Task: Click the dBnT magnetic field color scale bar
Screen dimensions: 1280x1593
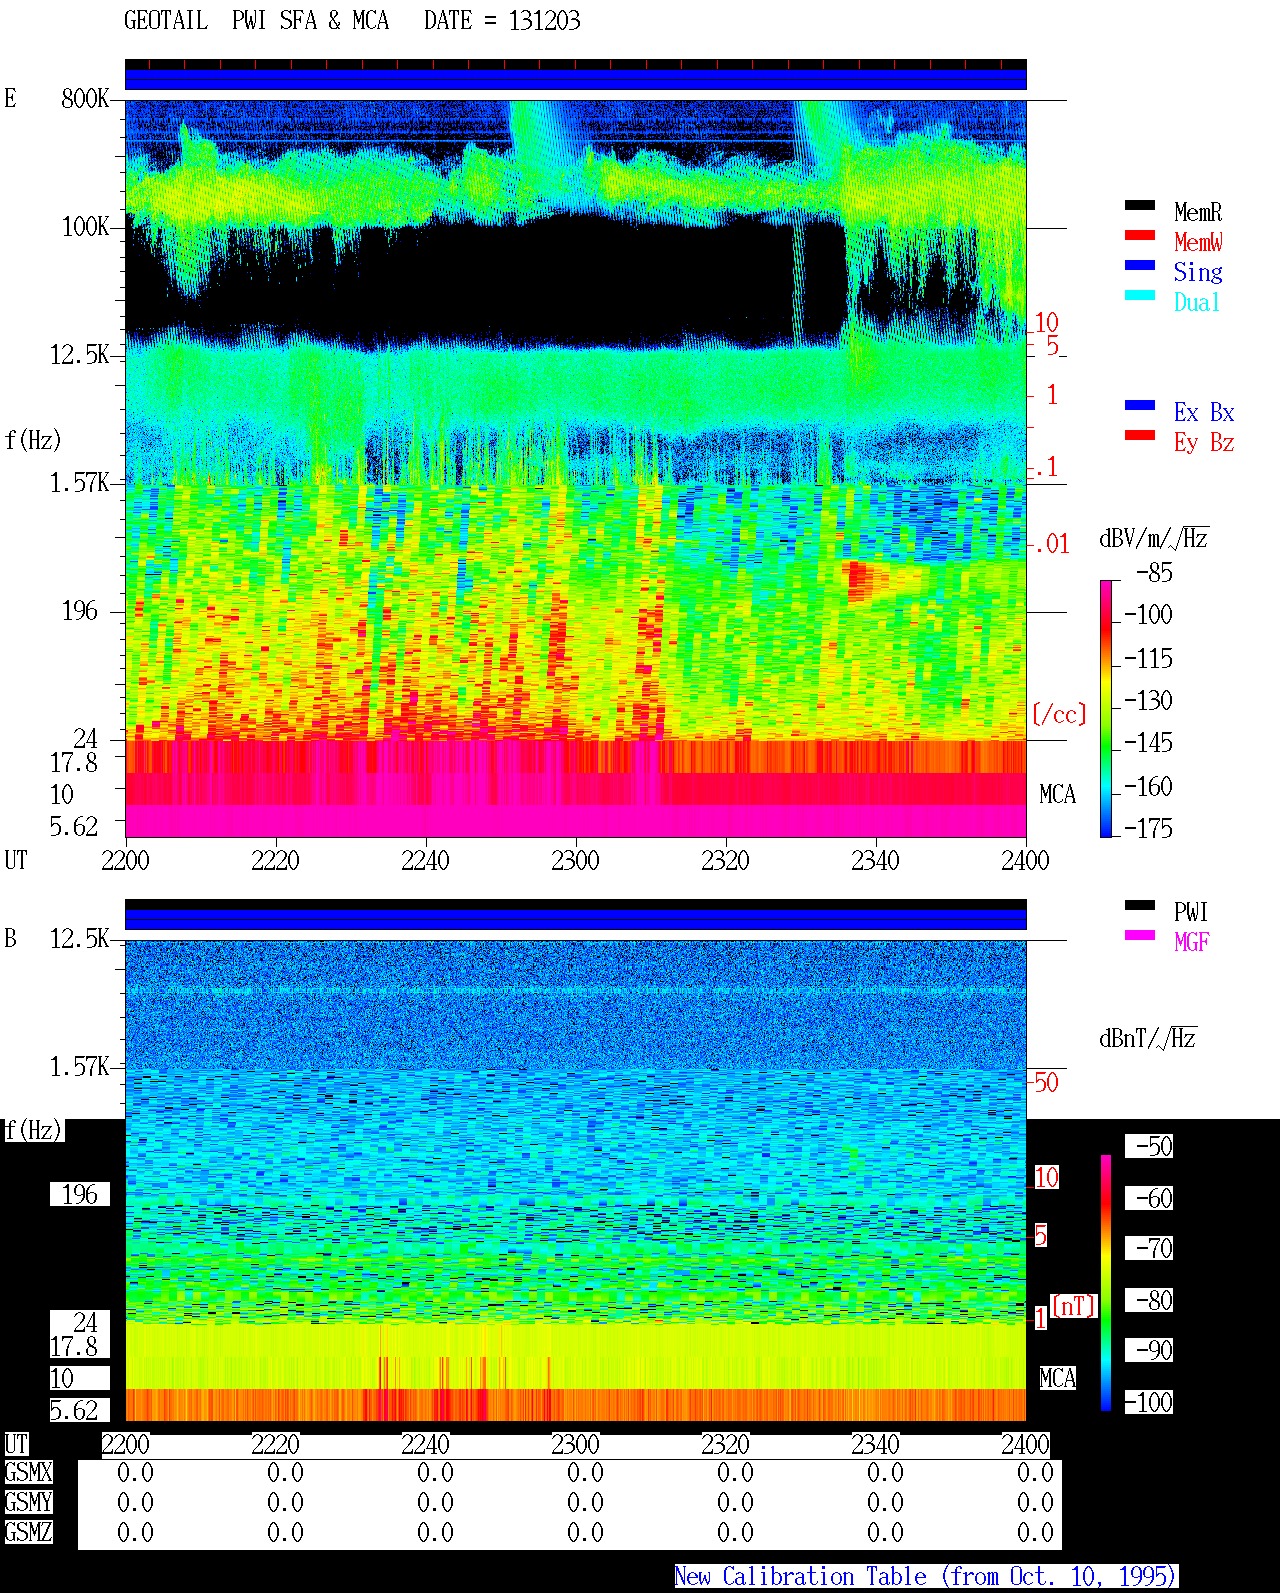Action: coord(1106,1283)
